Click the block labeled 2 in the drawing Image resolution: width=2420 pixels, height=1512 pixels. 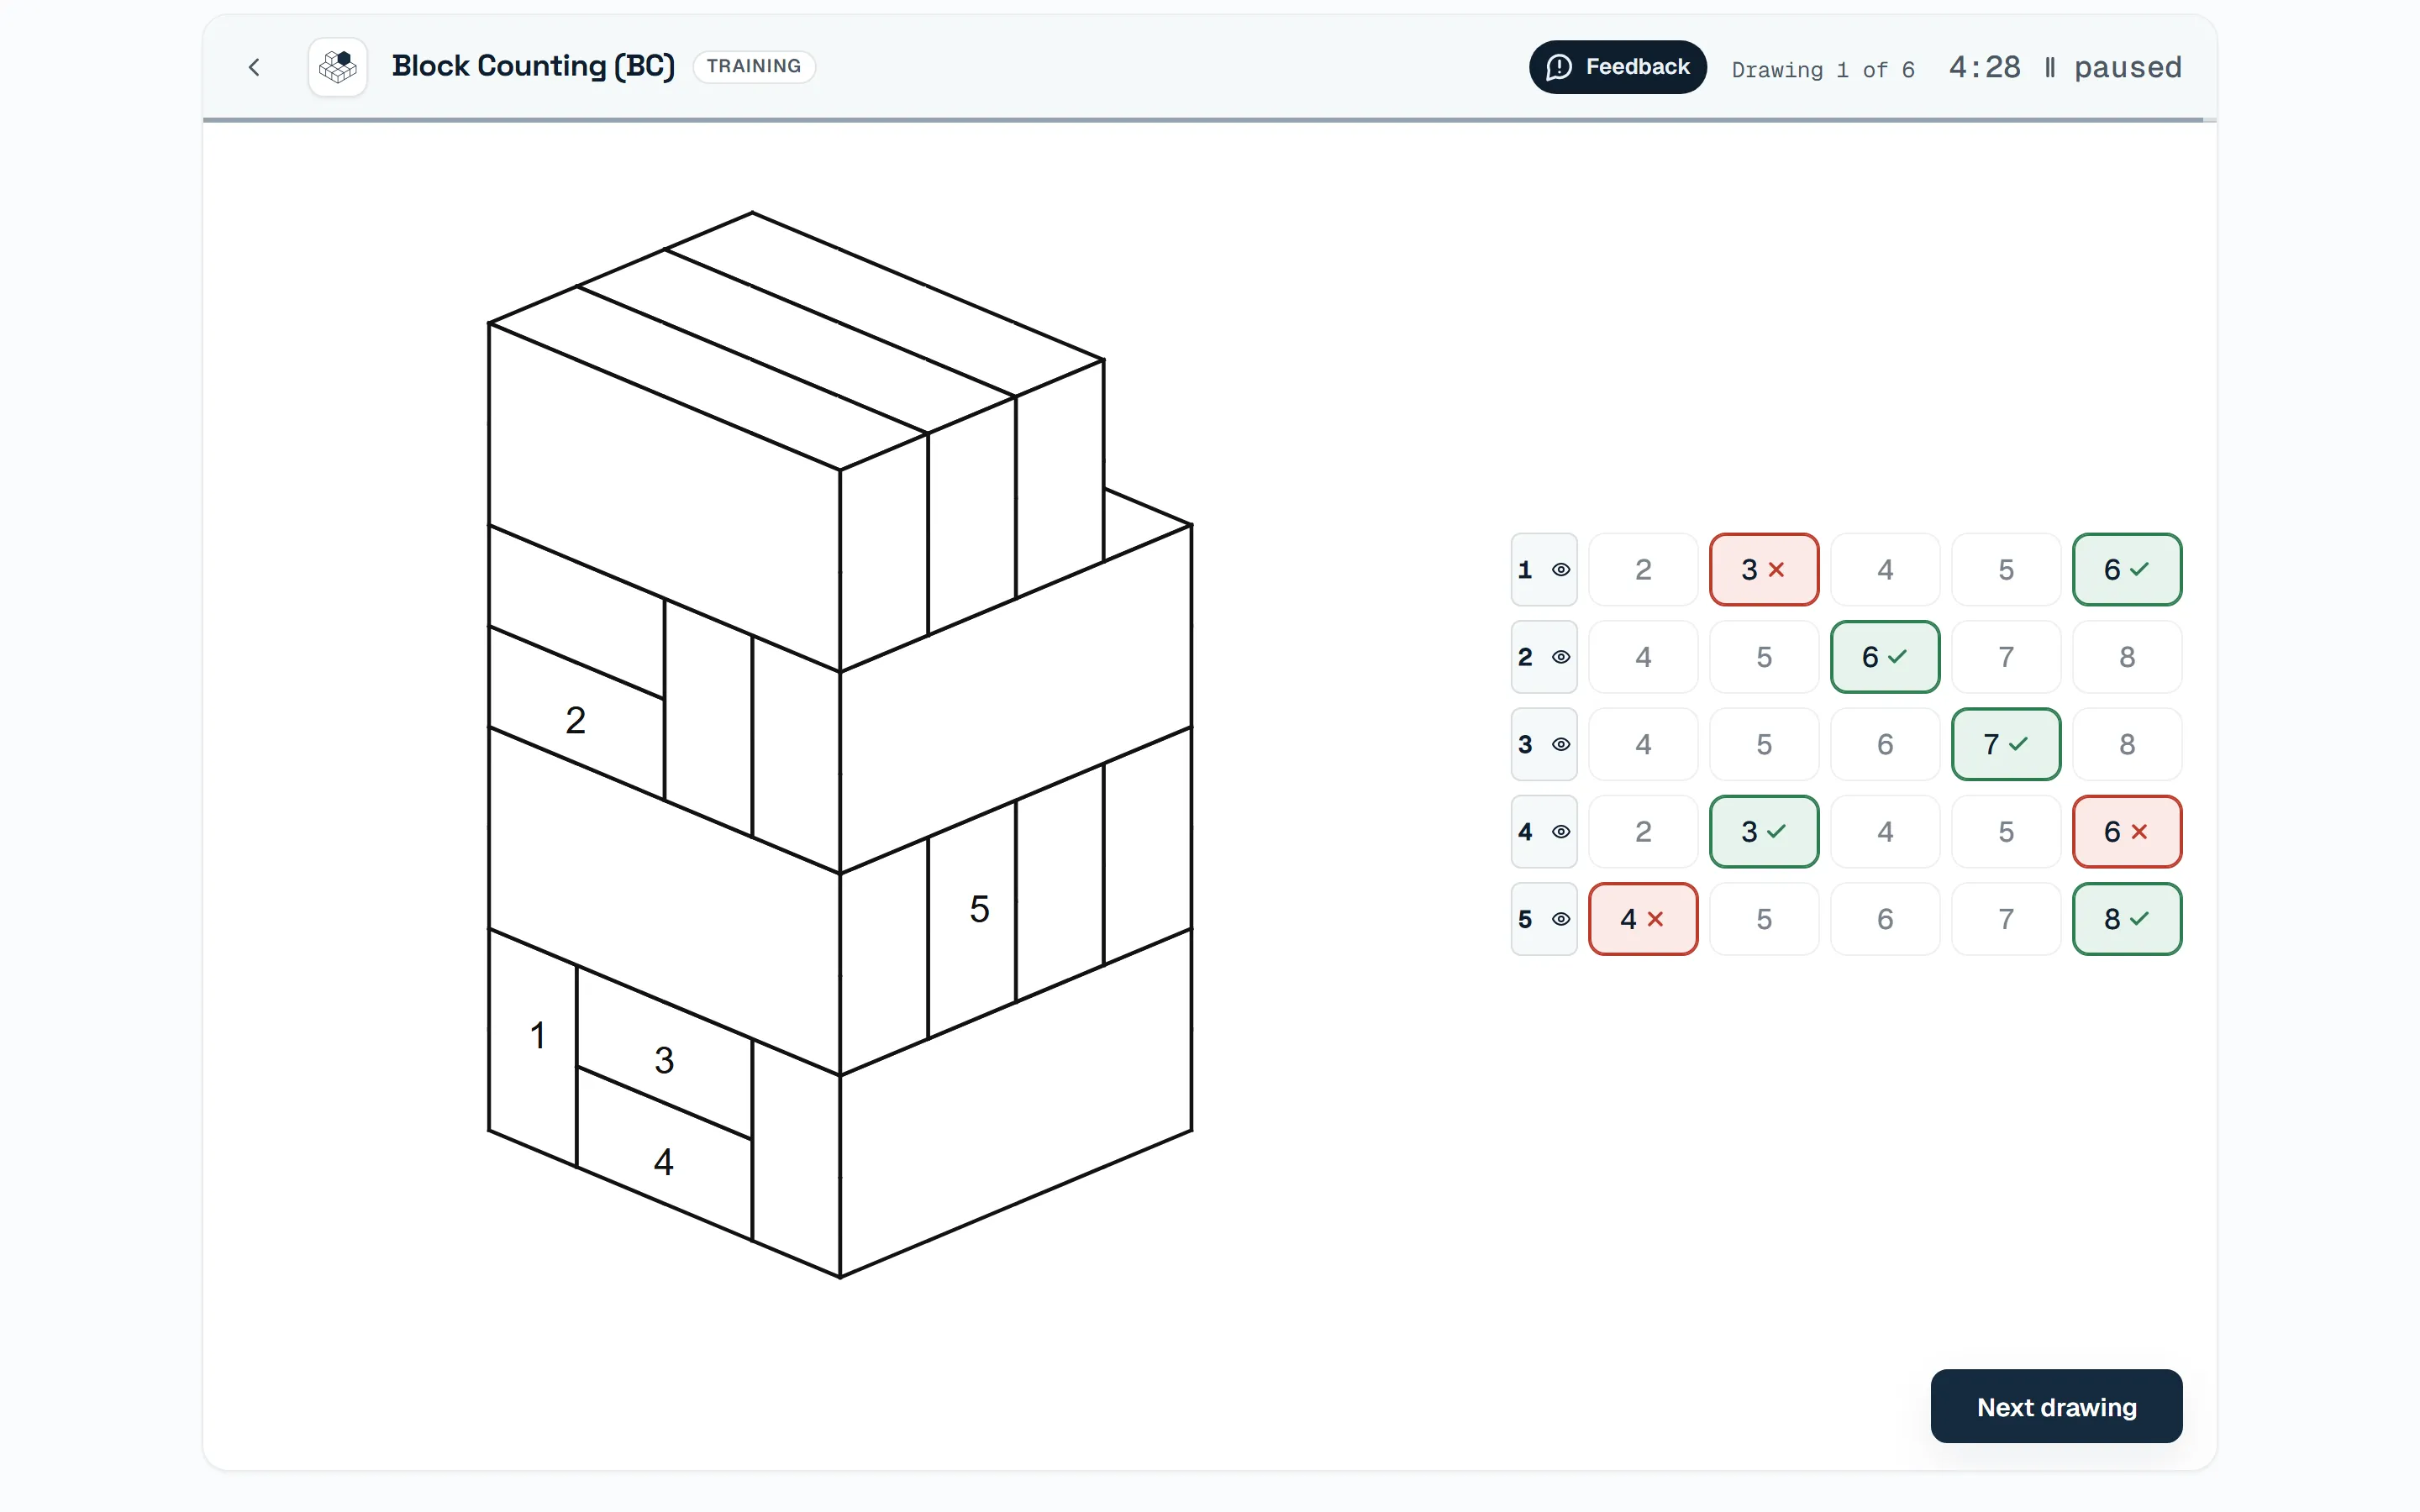coord(576,712)
